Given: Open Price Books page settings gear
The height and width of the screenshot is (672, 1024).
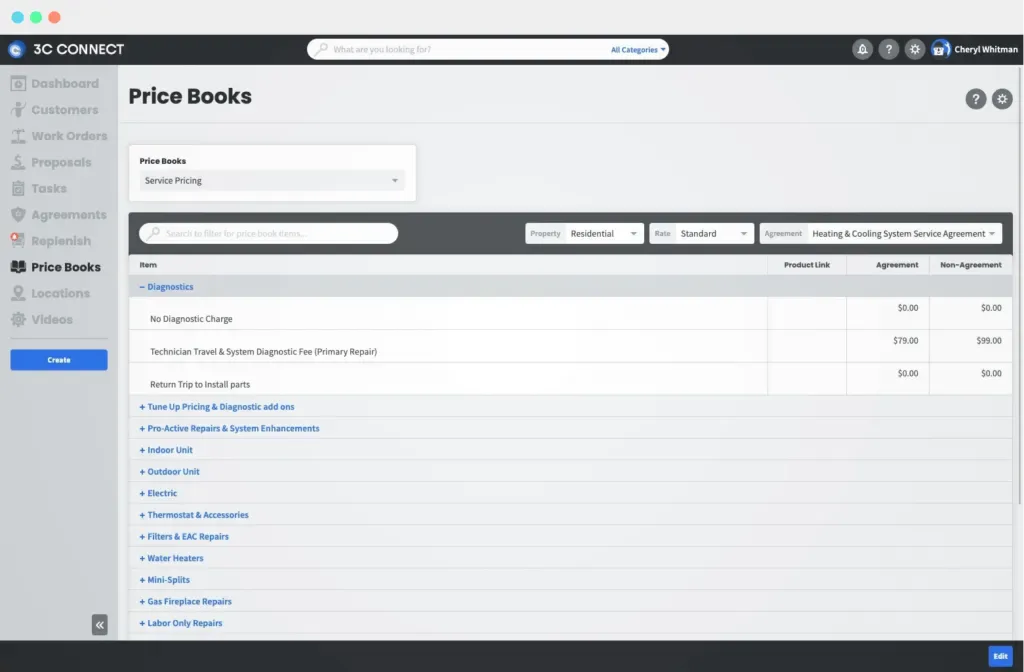Looking at the screenshot, I should pyautogui.click(x=1002, y=99).
